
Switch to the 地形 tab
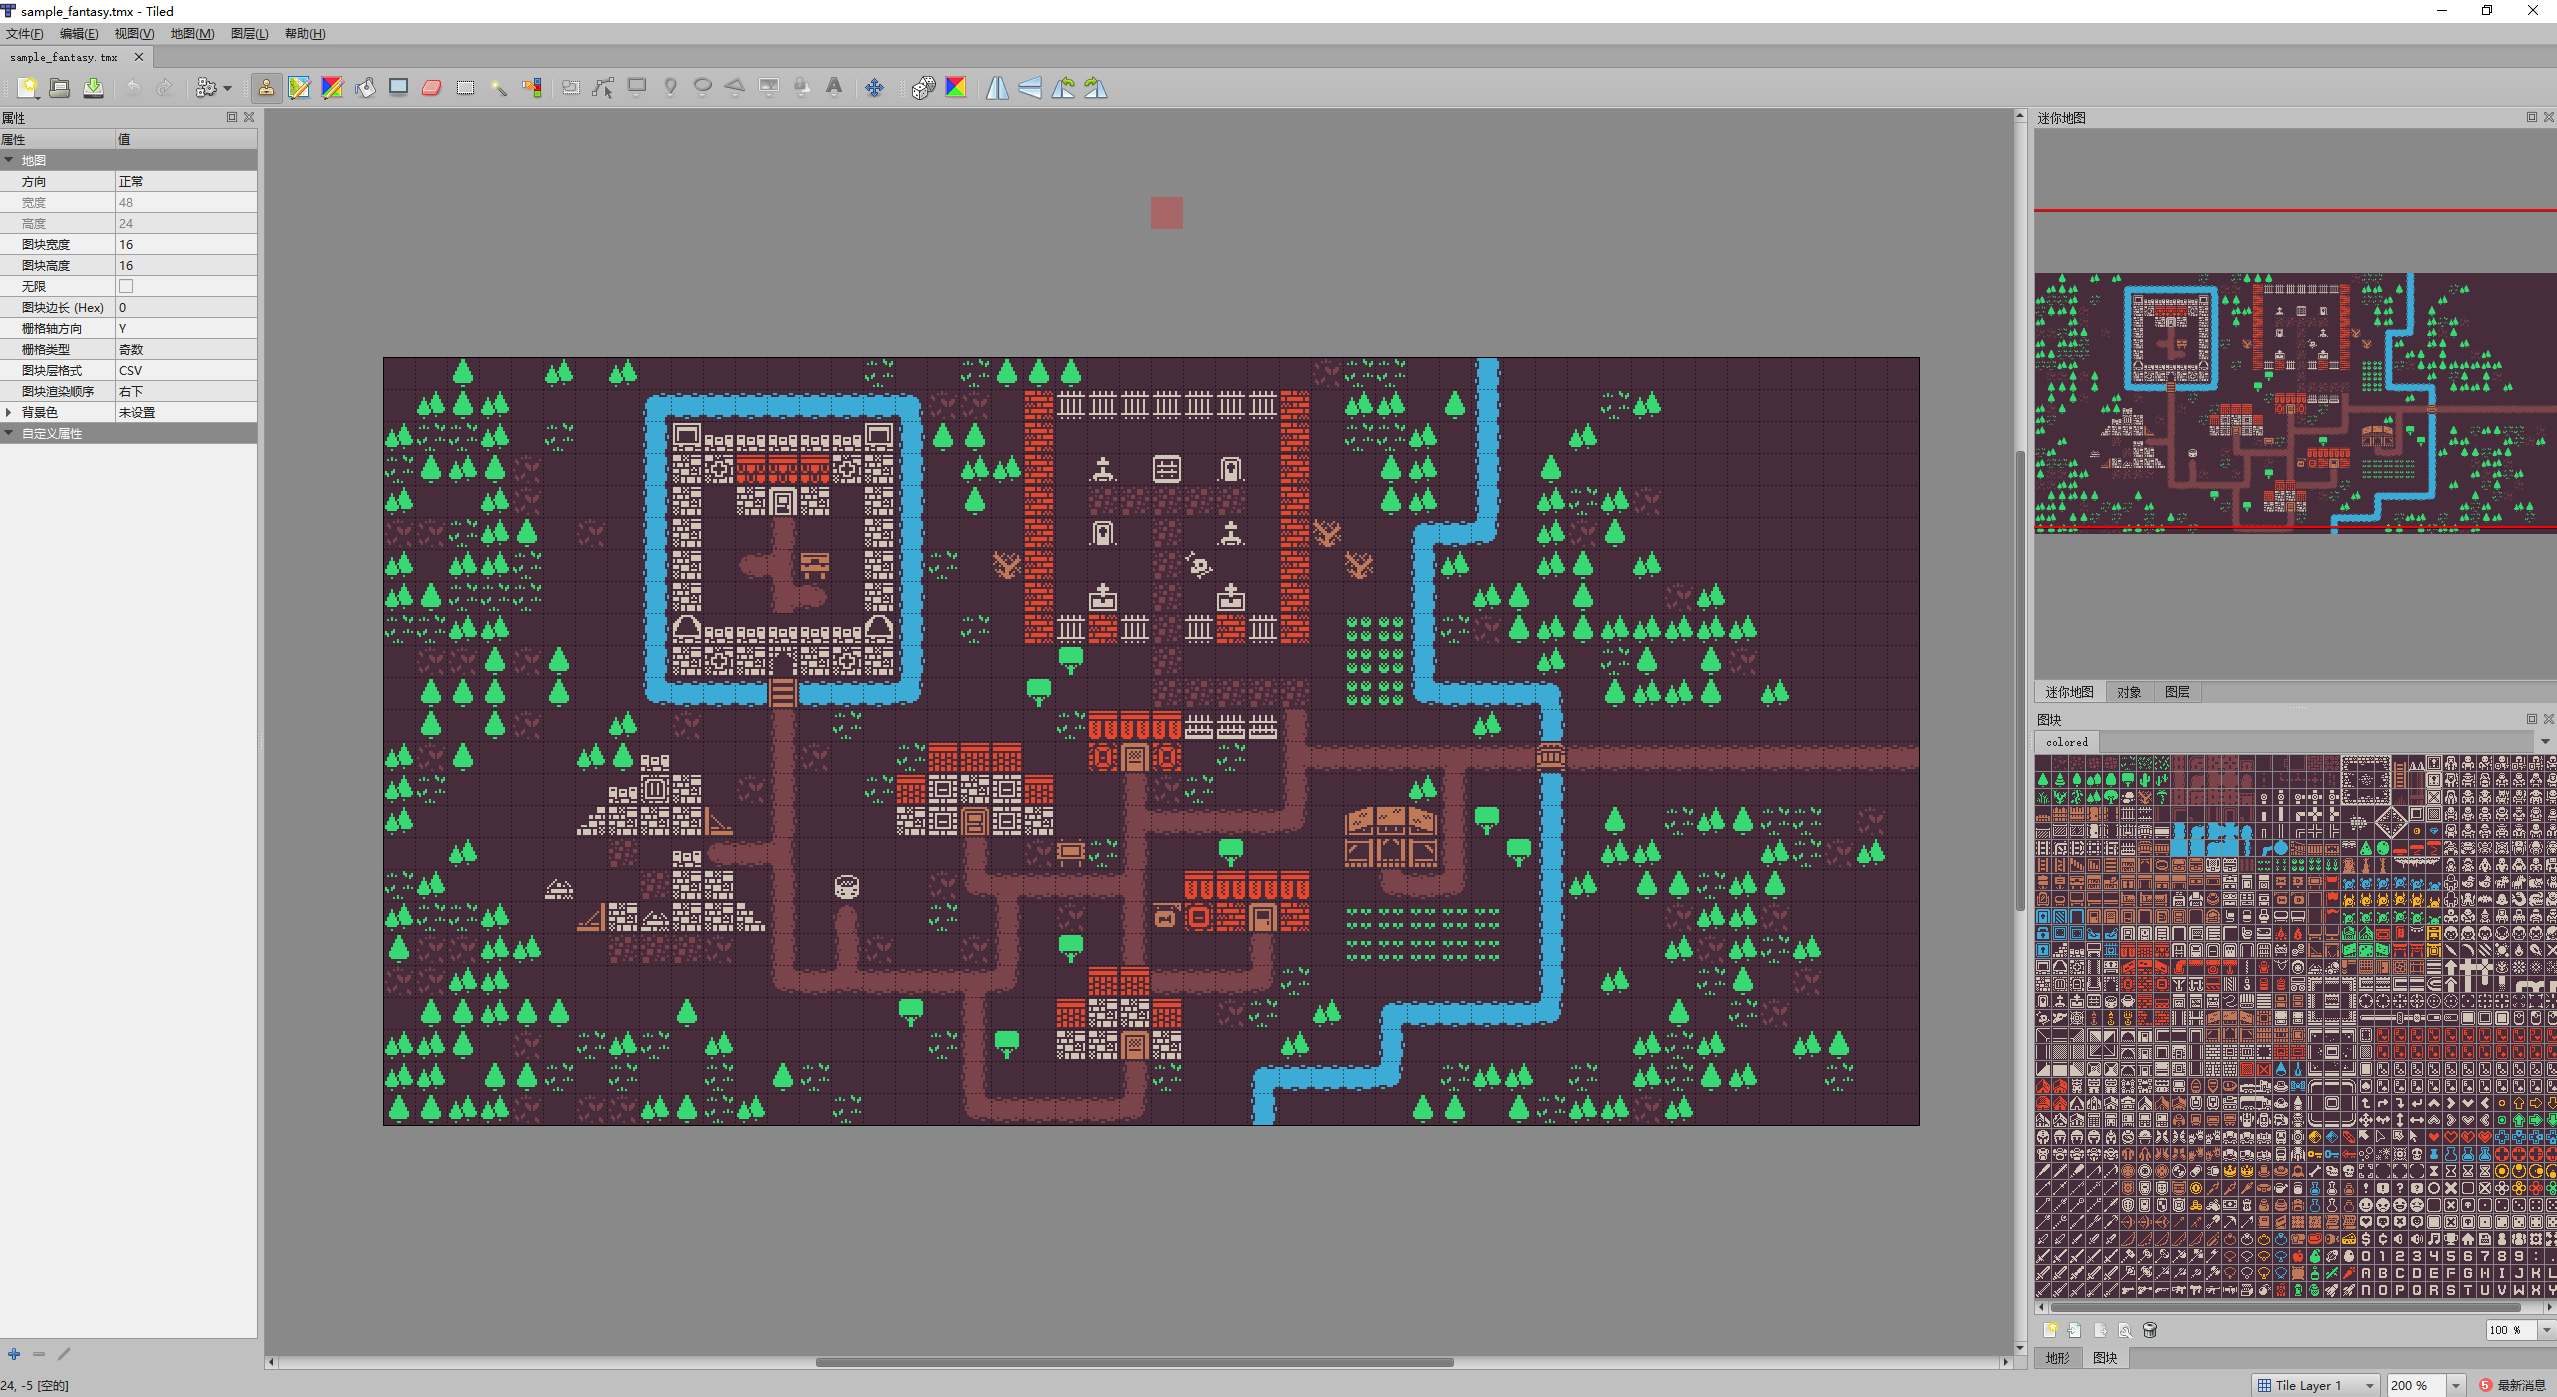tap(2058, 1358)
